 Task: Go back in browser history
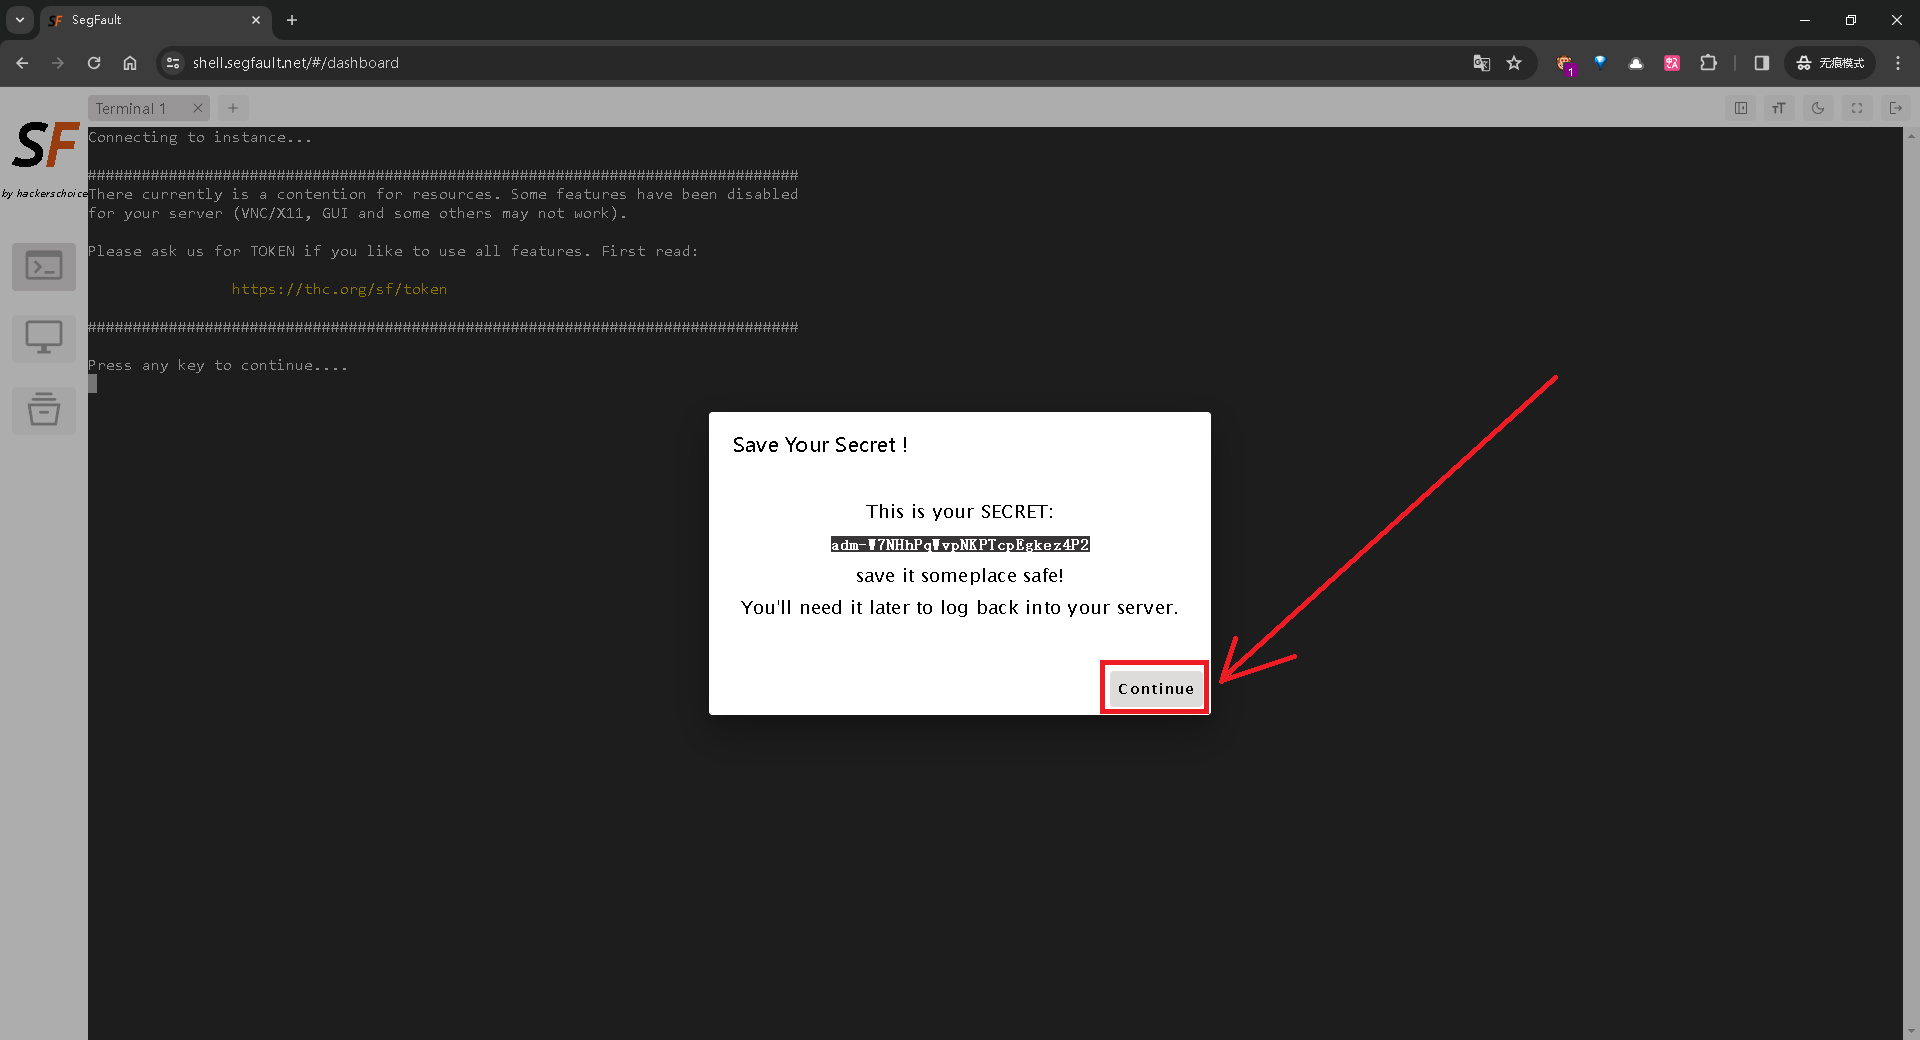(x=22, y=63)
